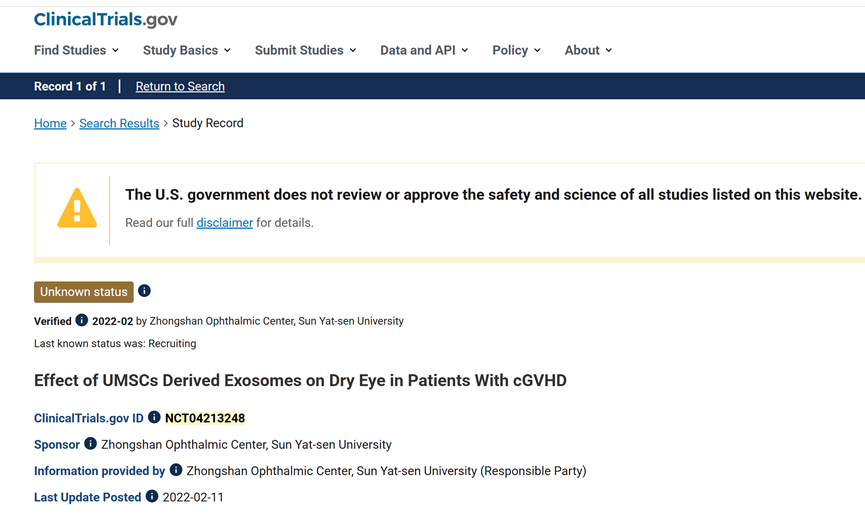The height and width of the screenshot is (519, 865).
Task: Click info icon beside Verified label
Action: click(x=82, y=321)
